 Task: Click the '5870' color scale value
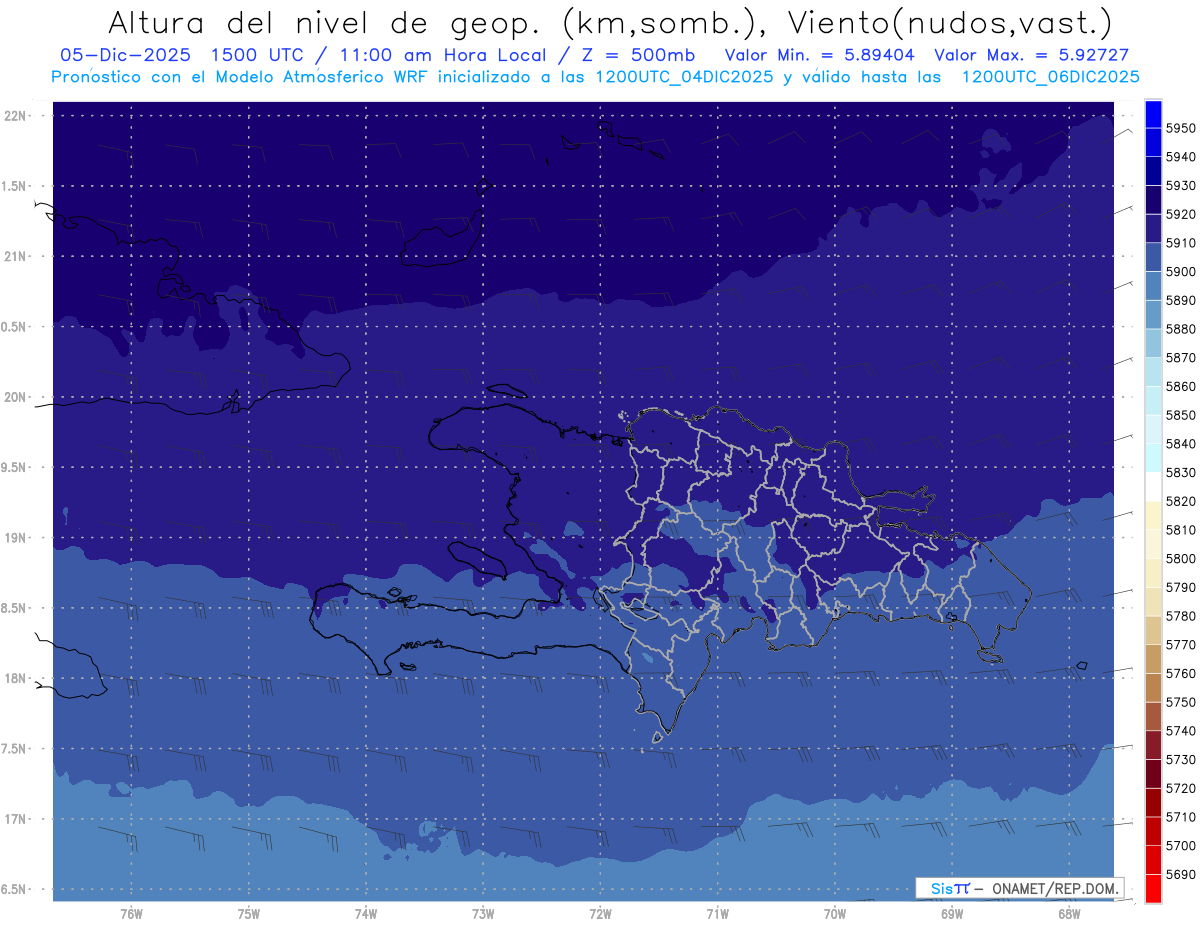coord(1180,358)
